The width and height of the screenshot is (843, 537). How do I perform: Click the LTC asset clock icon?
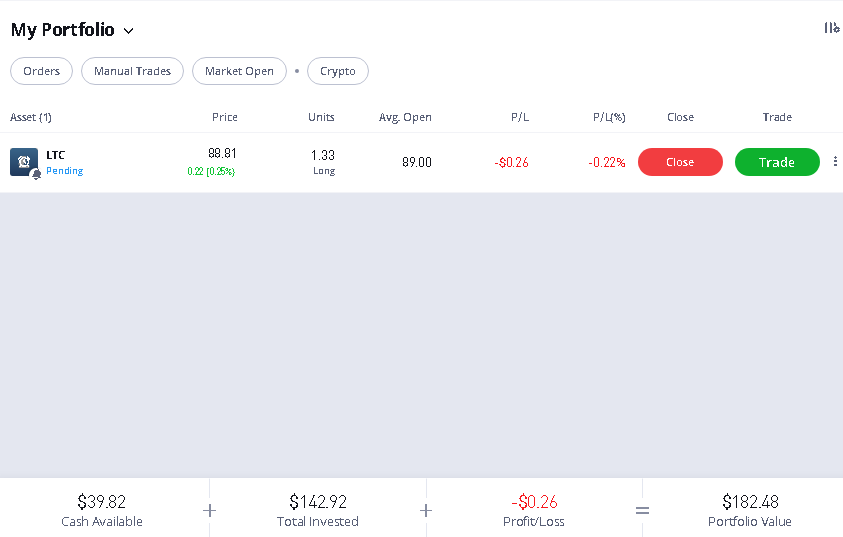coord(23,161)
